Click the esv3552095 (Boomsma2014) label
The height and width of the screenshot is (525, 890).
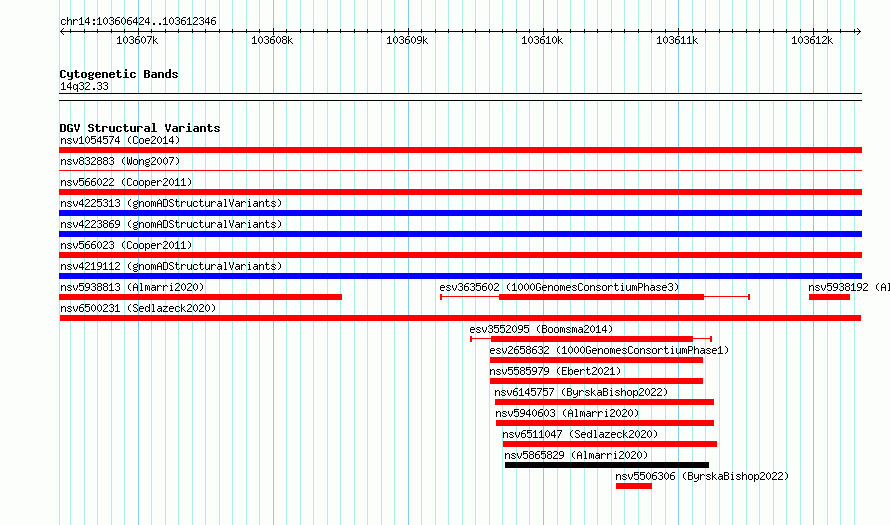click(541, 329)
